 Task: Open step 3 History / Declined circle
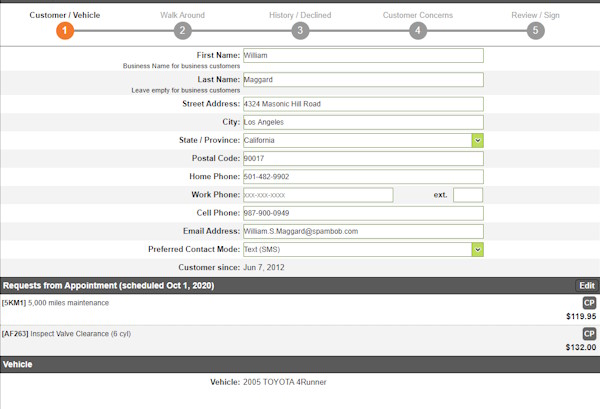click(301, 31)
